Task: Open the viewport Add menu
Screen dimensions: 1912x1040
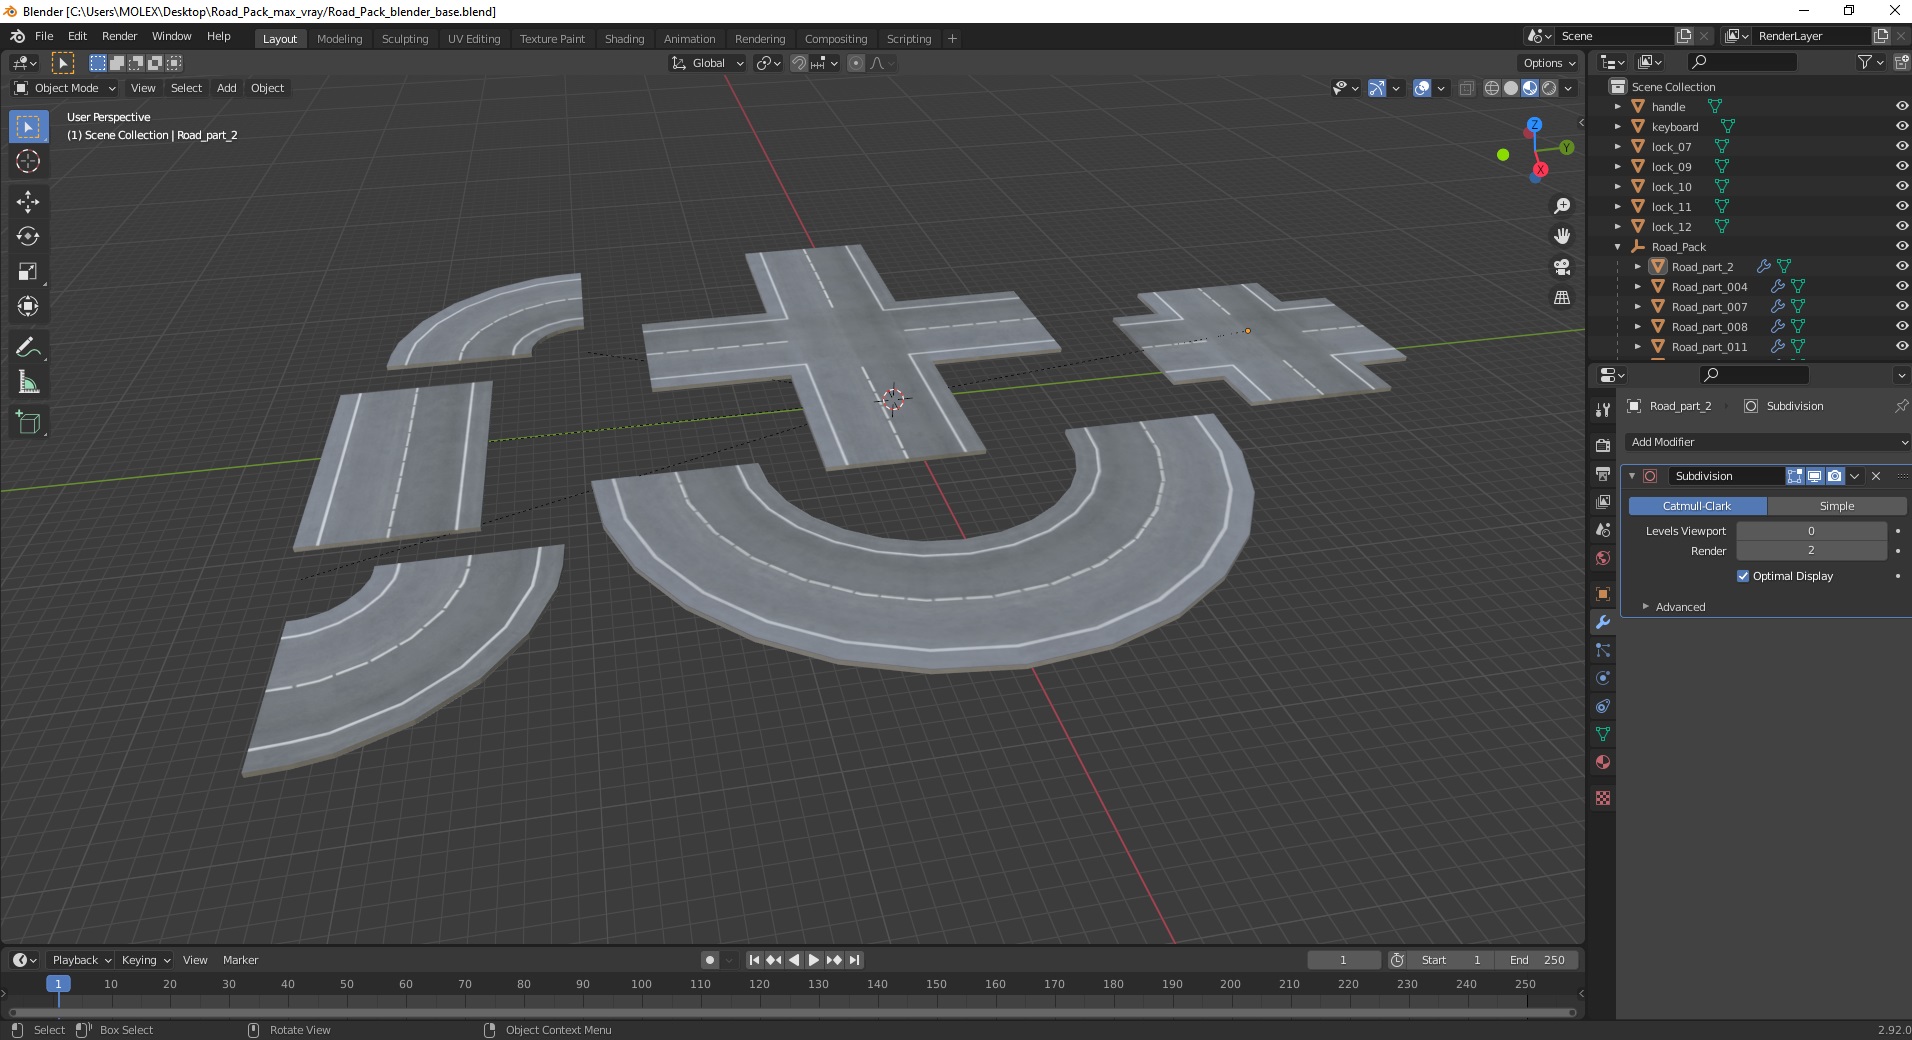Action: 227,88
